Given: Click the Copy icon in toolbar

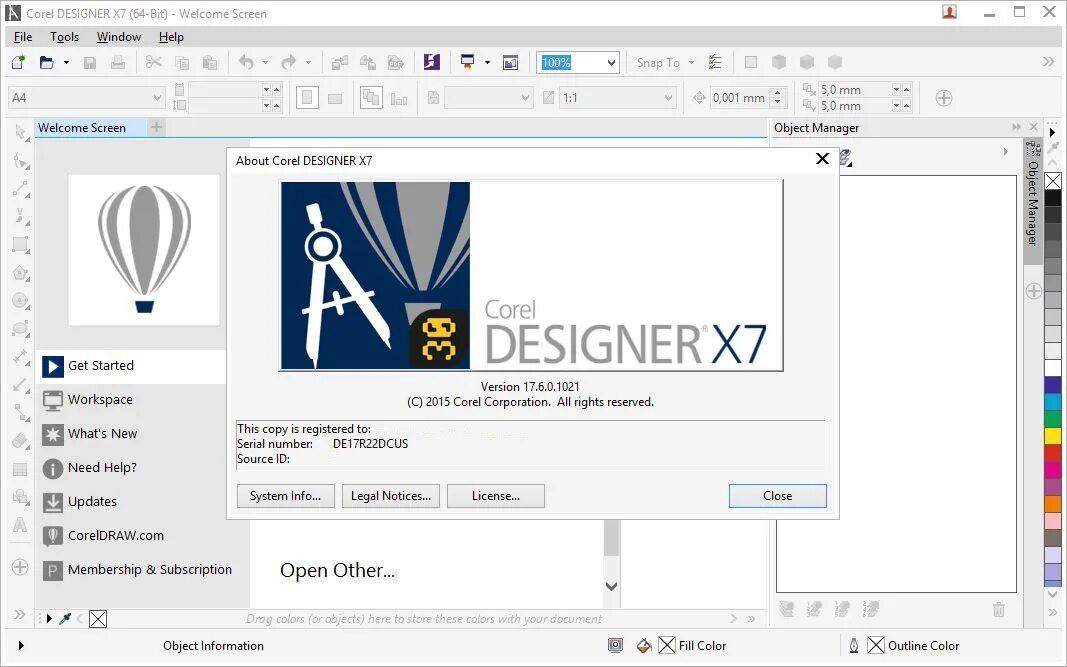Looking at the screenshot, I should (x=182, y=63).
